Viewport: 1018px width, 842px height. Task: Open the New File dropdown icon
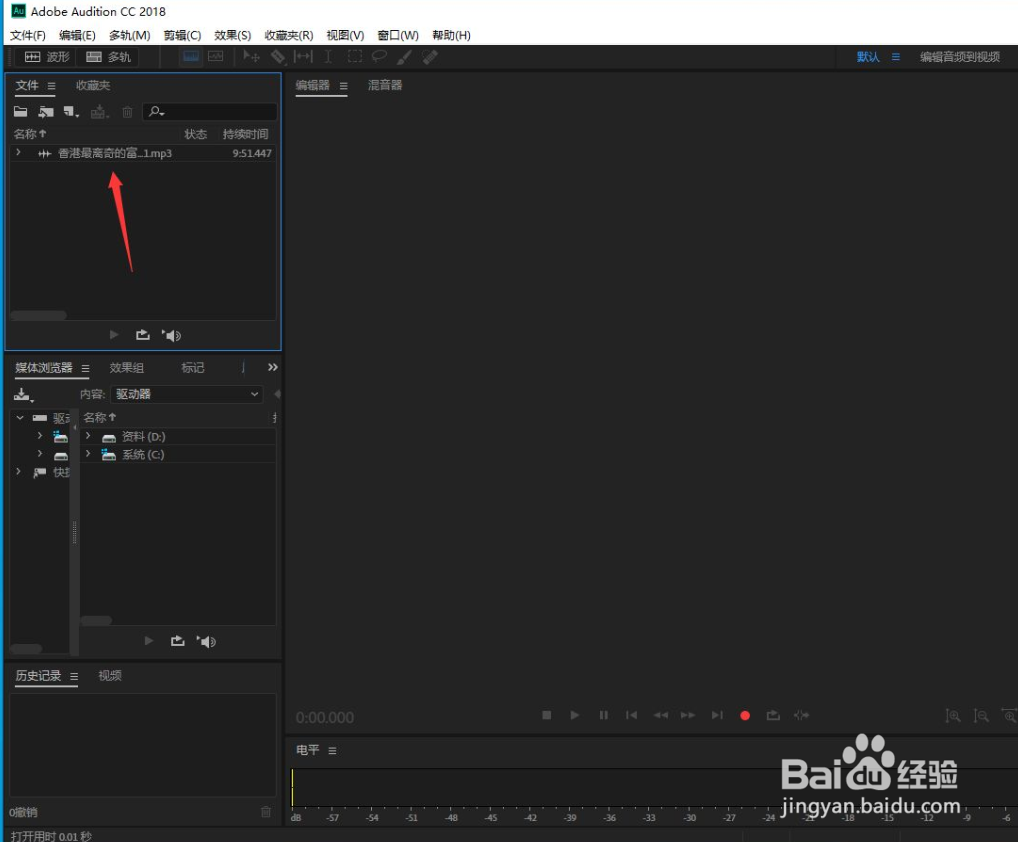[x=71, y=112]
